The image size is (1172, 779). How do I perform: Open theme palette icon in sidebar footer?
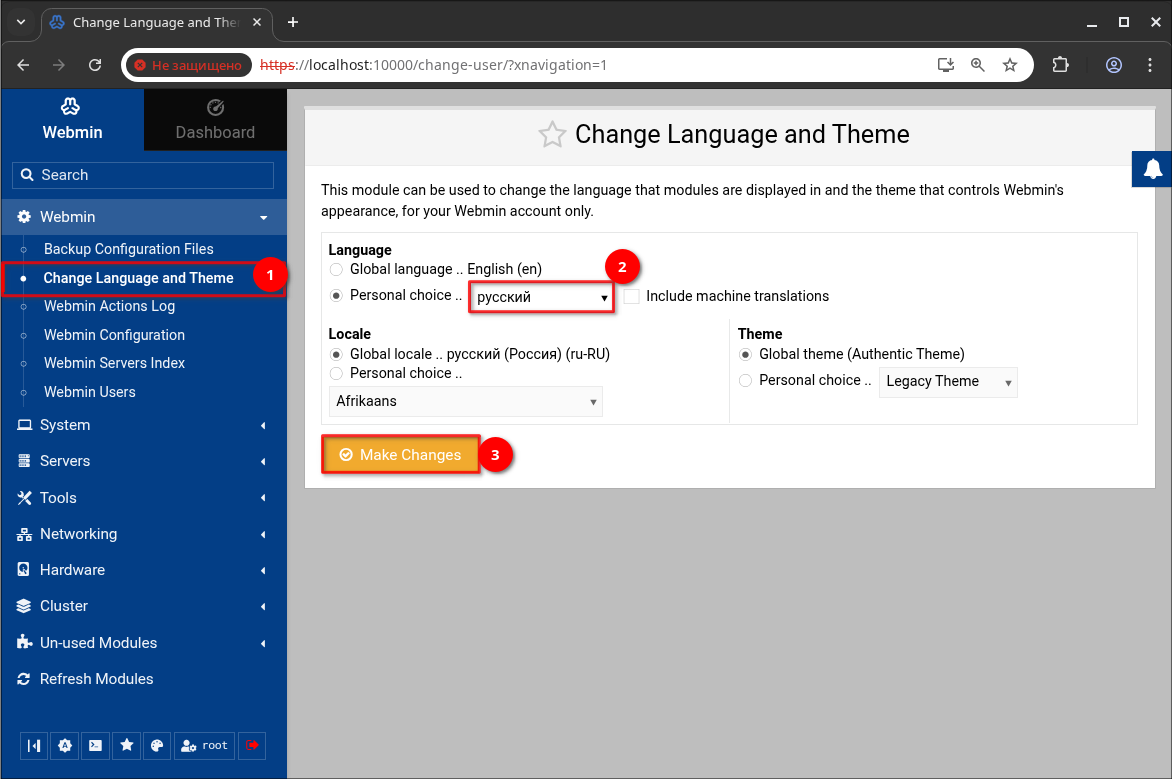click(x=157, y=745)
